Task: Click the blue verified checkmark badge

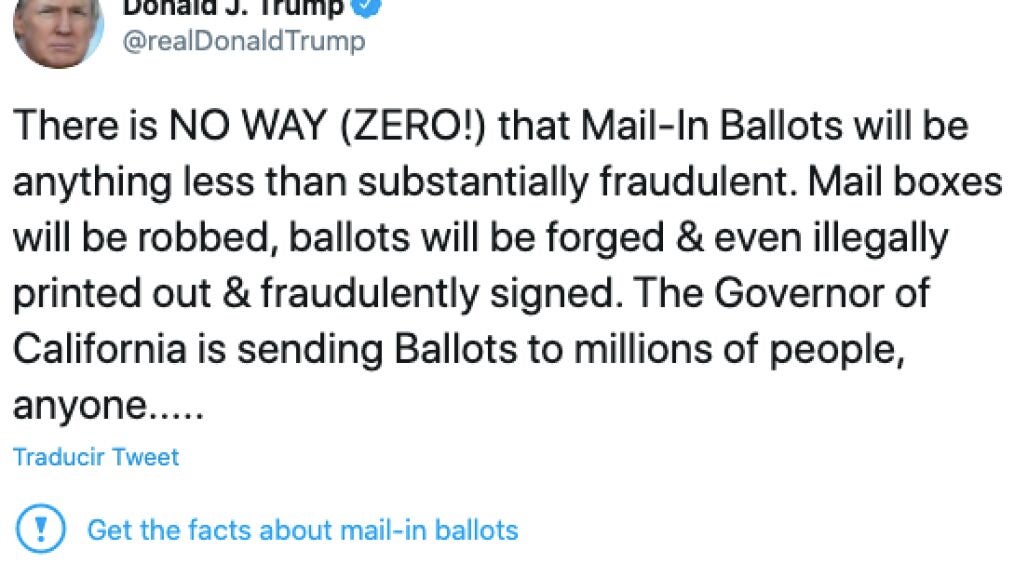Action: click(367, 9)
